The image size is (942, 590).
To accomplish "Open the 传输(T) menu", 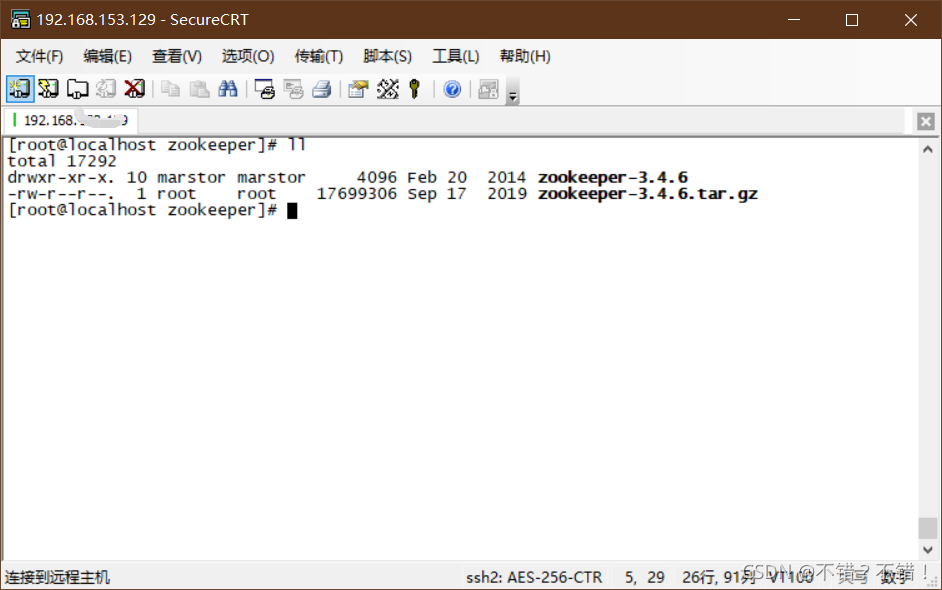I will (318, 56).
